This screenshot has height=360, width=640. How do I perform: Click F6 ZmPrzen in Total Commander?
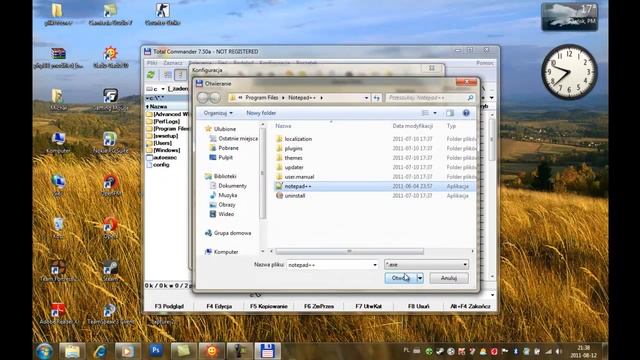tap(319, 306)
